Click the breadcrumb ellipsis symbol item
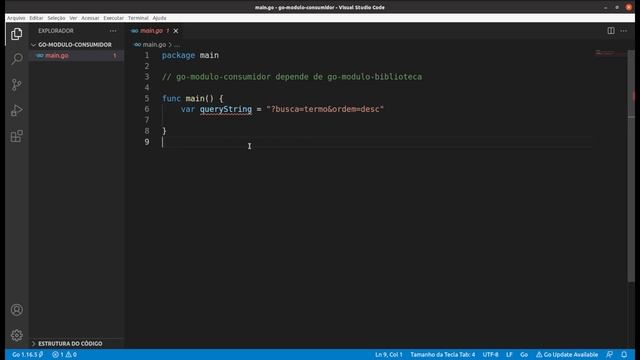This screenshot has width=640, height=360. point(177,44)
